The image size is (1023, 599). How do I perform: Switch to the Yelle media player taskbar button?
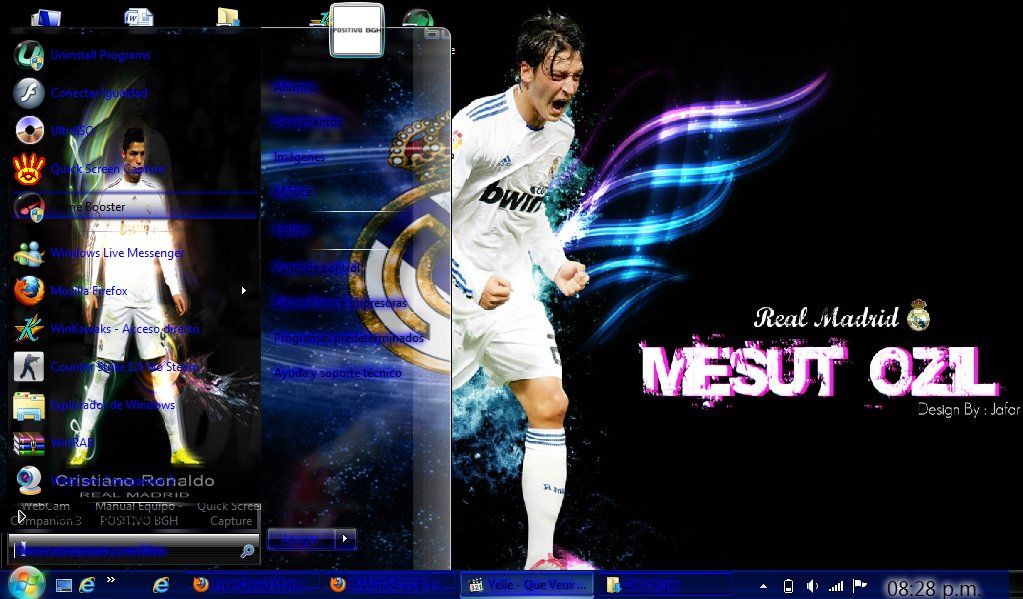(530, 584)
